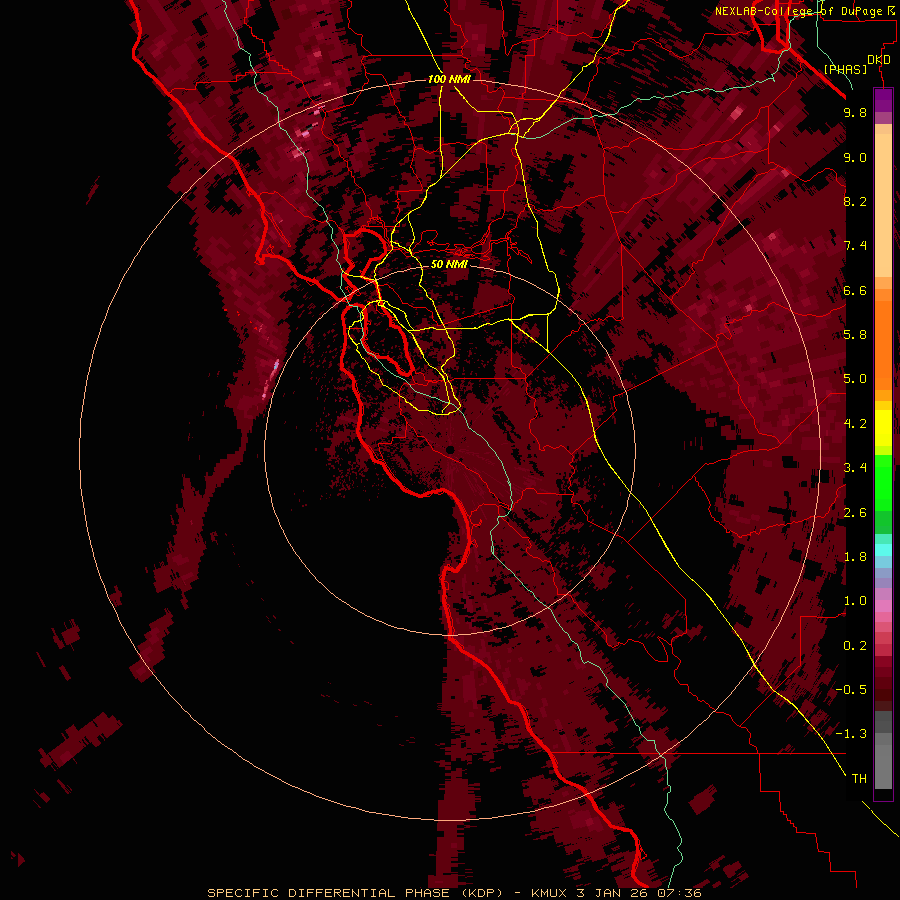900x900 pixels.
Task: Click the DKD unit label
Action: (x=879, y=60)
